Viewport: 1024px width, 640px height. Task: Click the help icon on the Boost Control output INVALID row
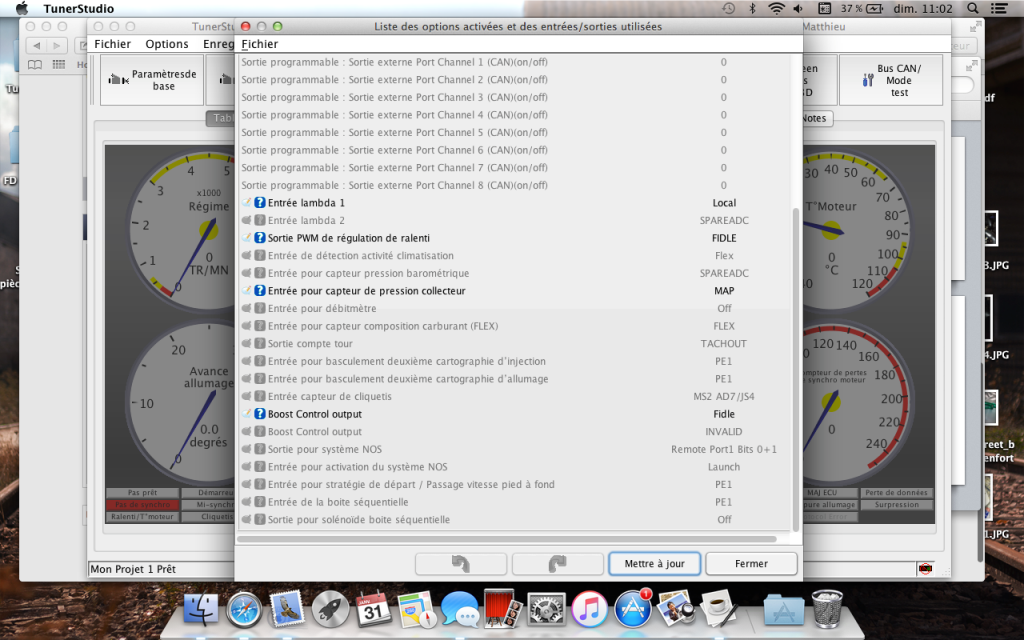coord(260,432)
